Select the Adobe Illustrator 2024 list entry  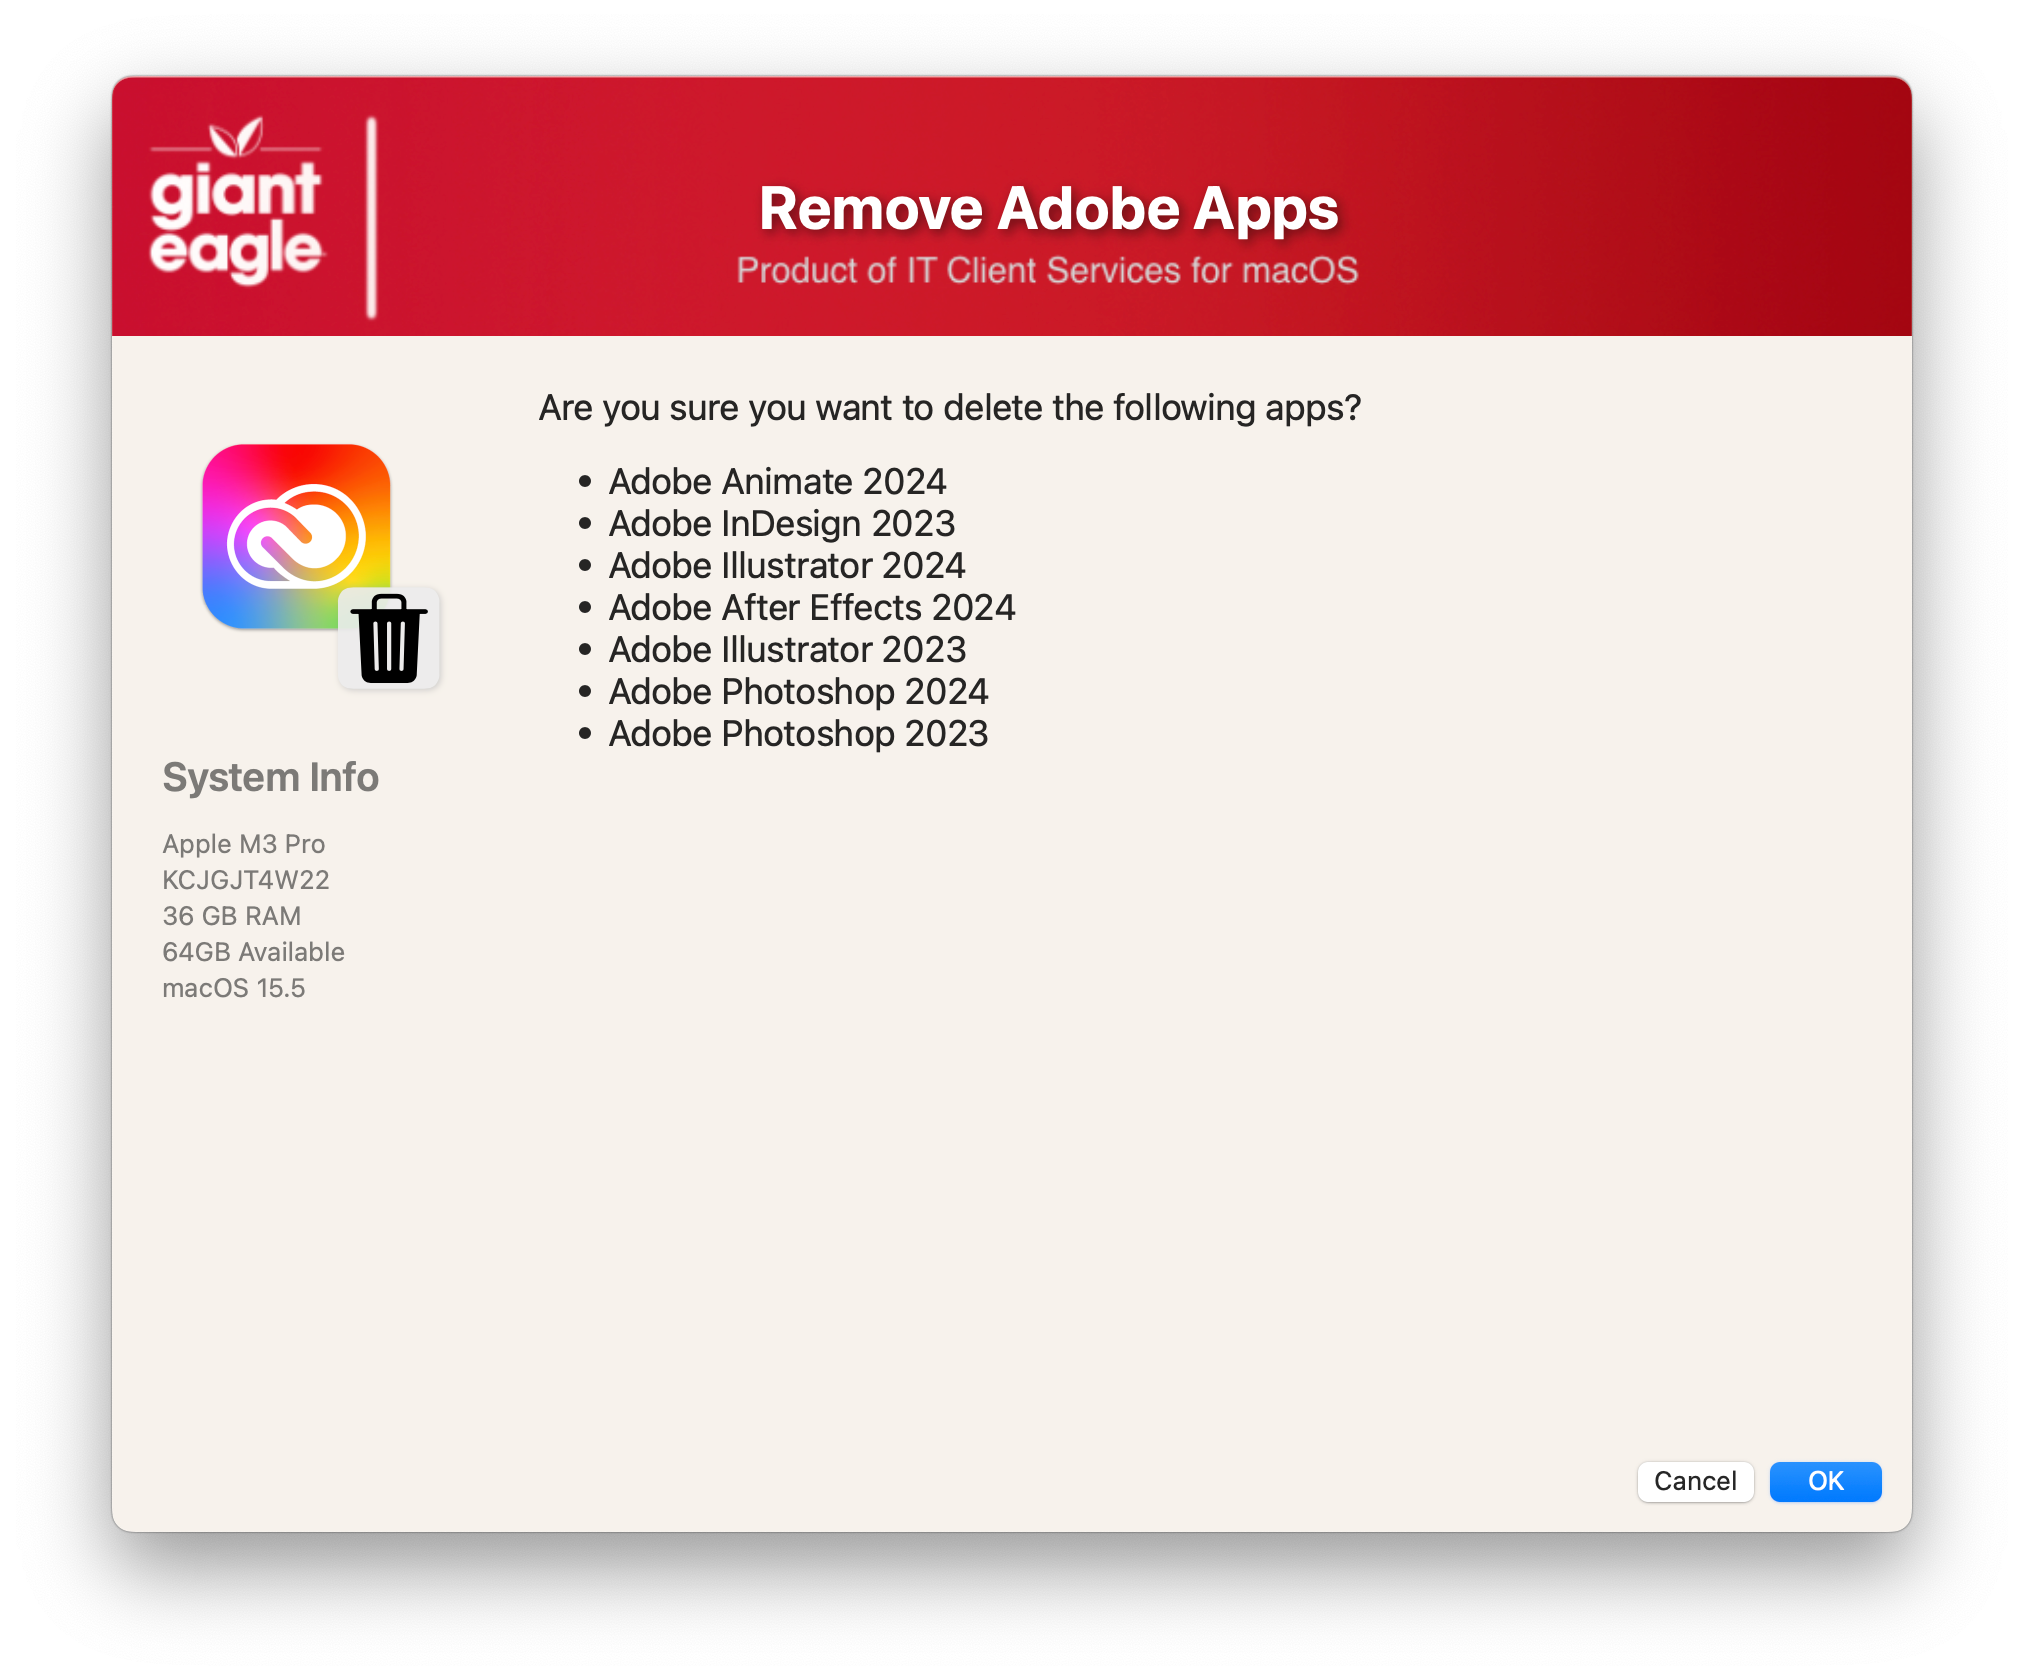(x=787, y=566)
